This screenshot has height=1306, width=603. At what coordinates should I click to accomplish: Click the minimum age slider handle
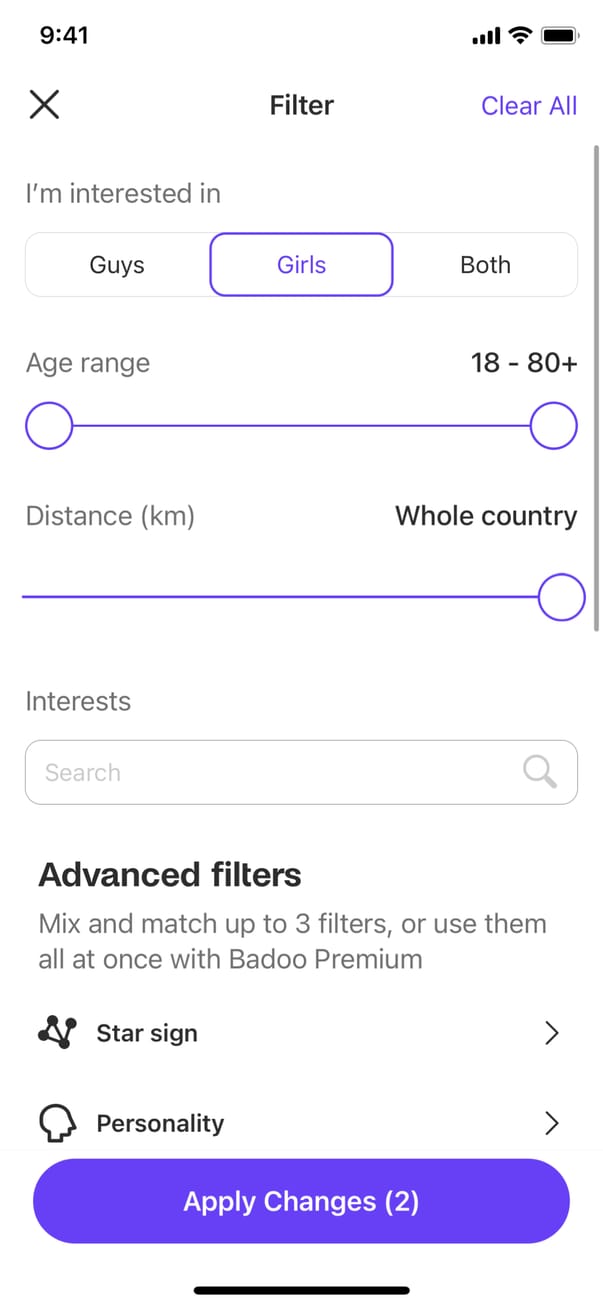pos(49,427)
